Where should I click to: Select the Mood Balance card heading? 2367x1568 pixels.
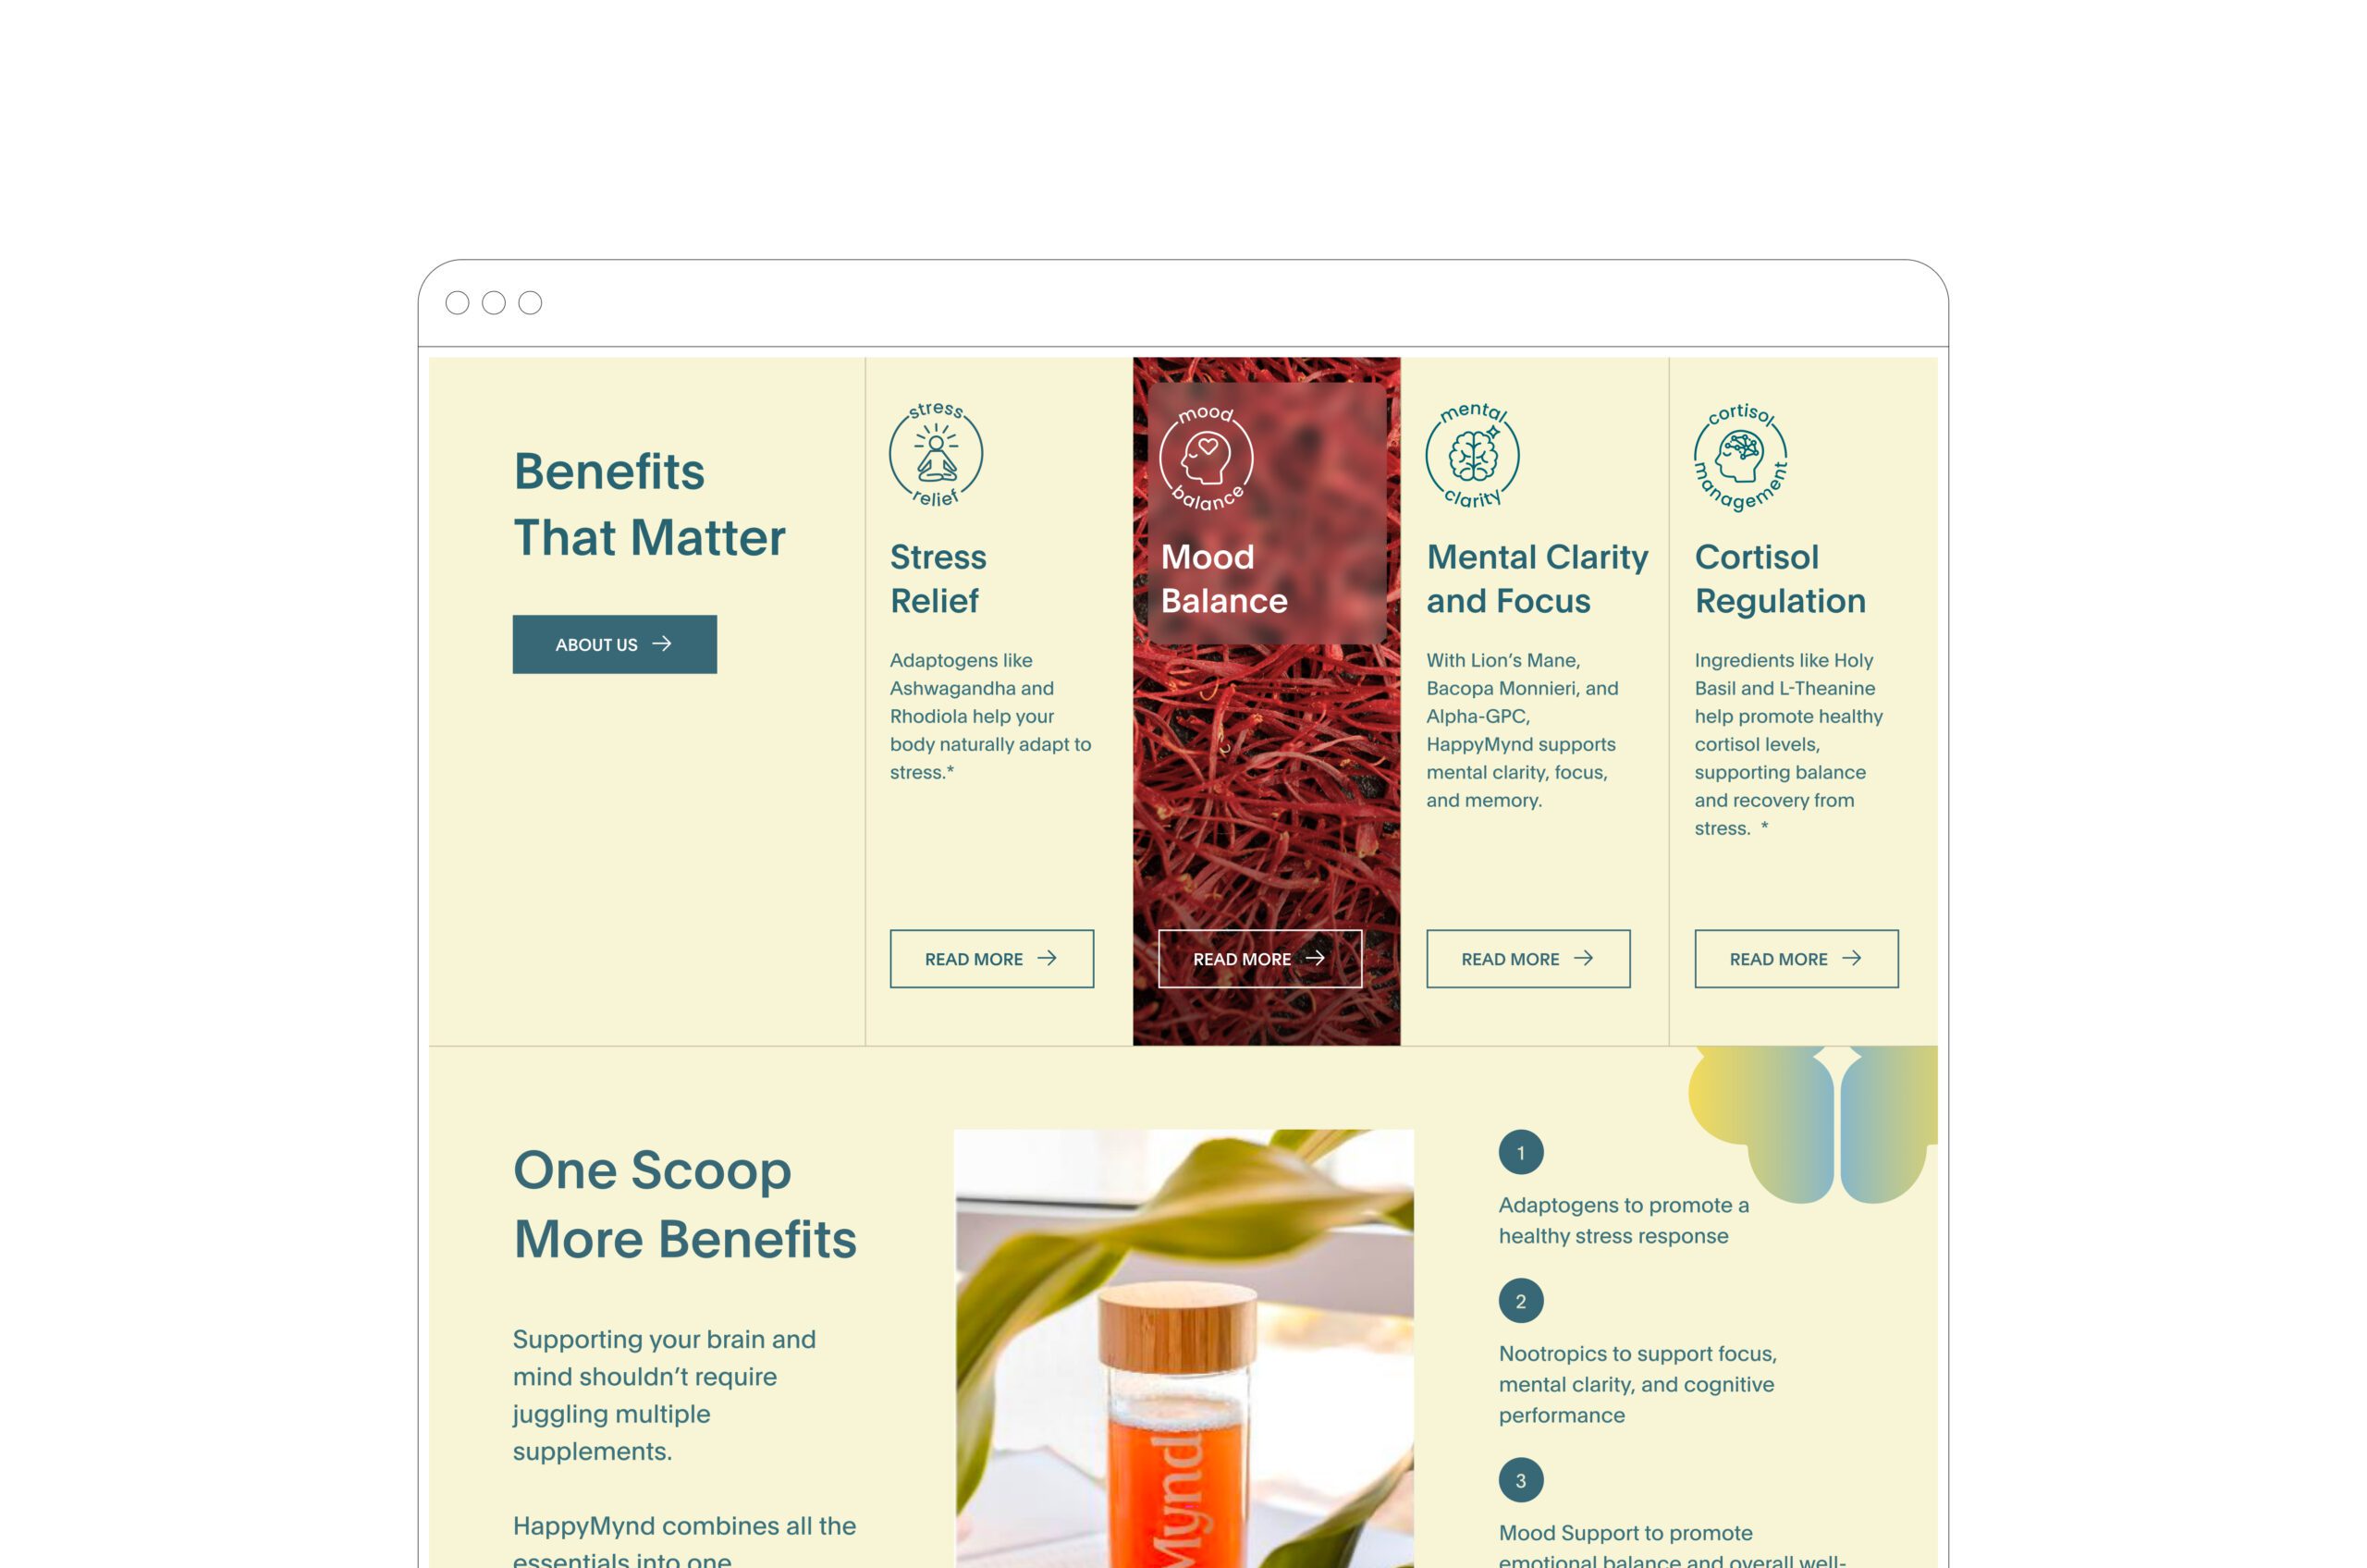1224,579
